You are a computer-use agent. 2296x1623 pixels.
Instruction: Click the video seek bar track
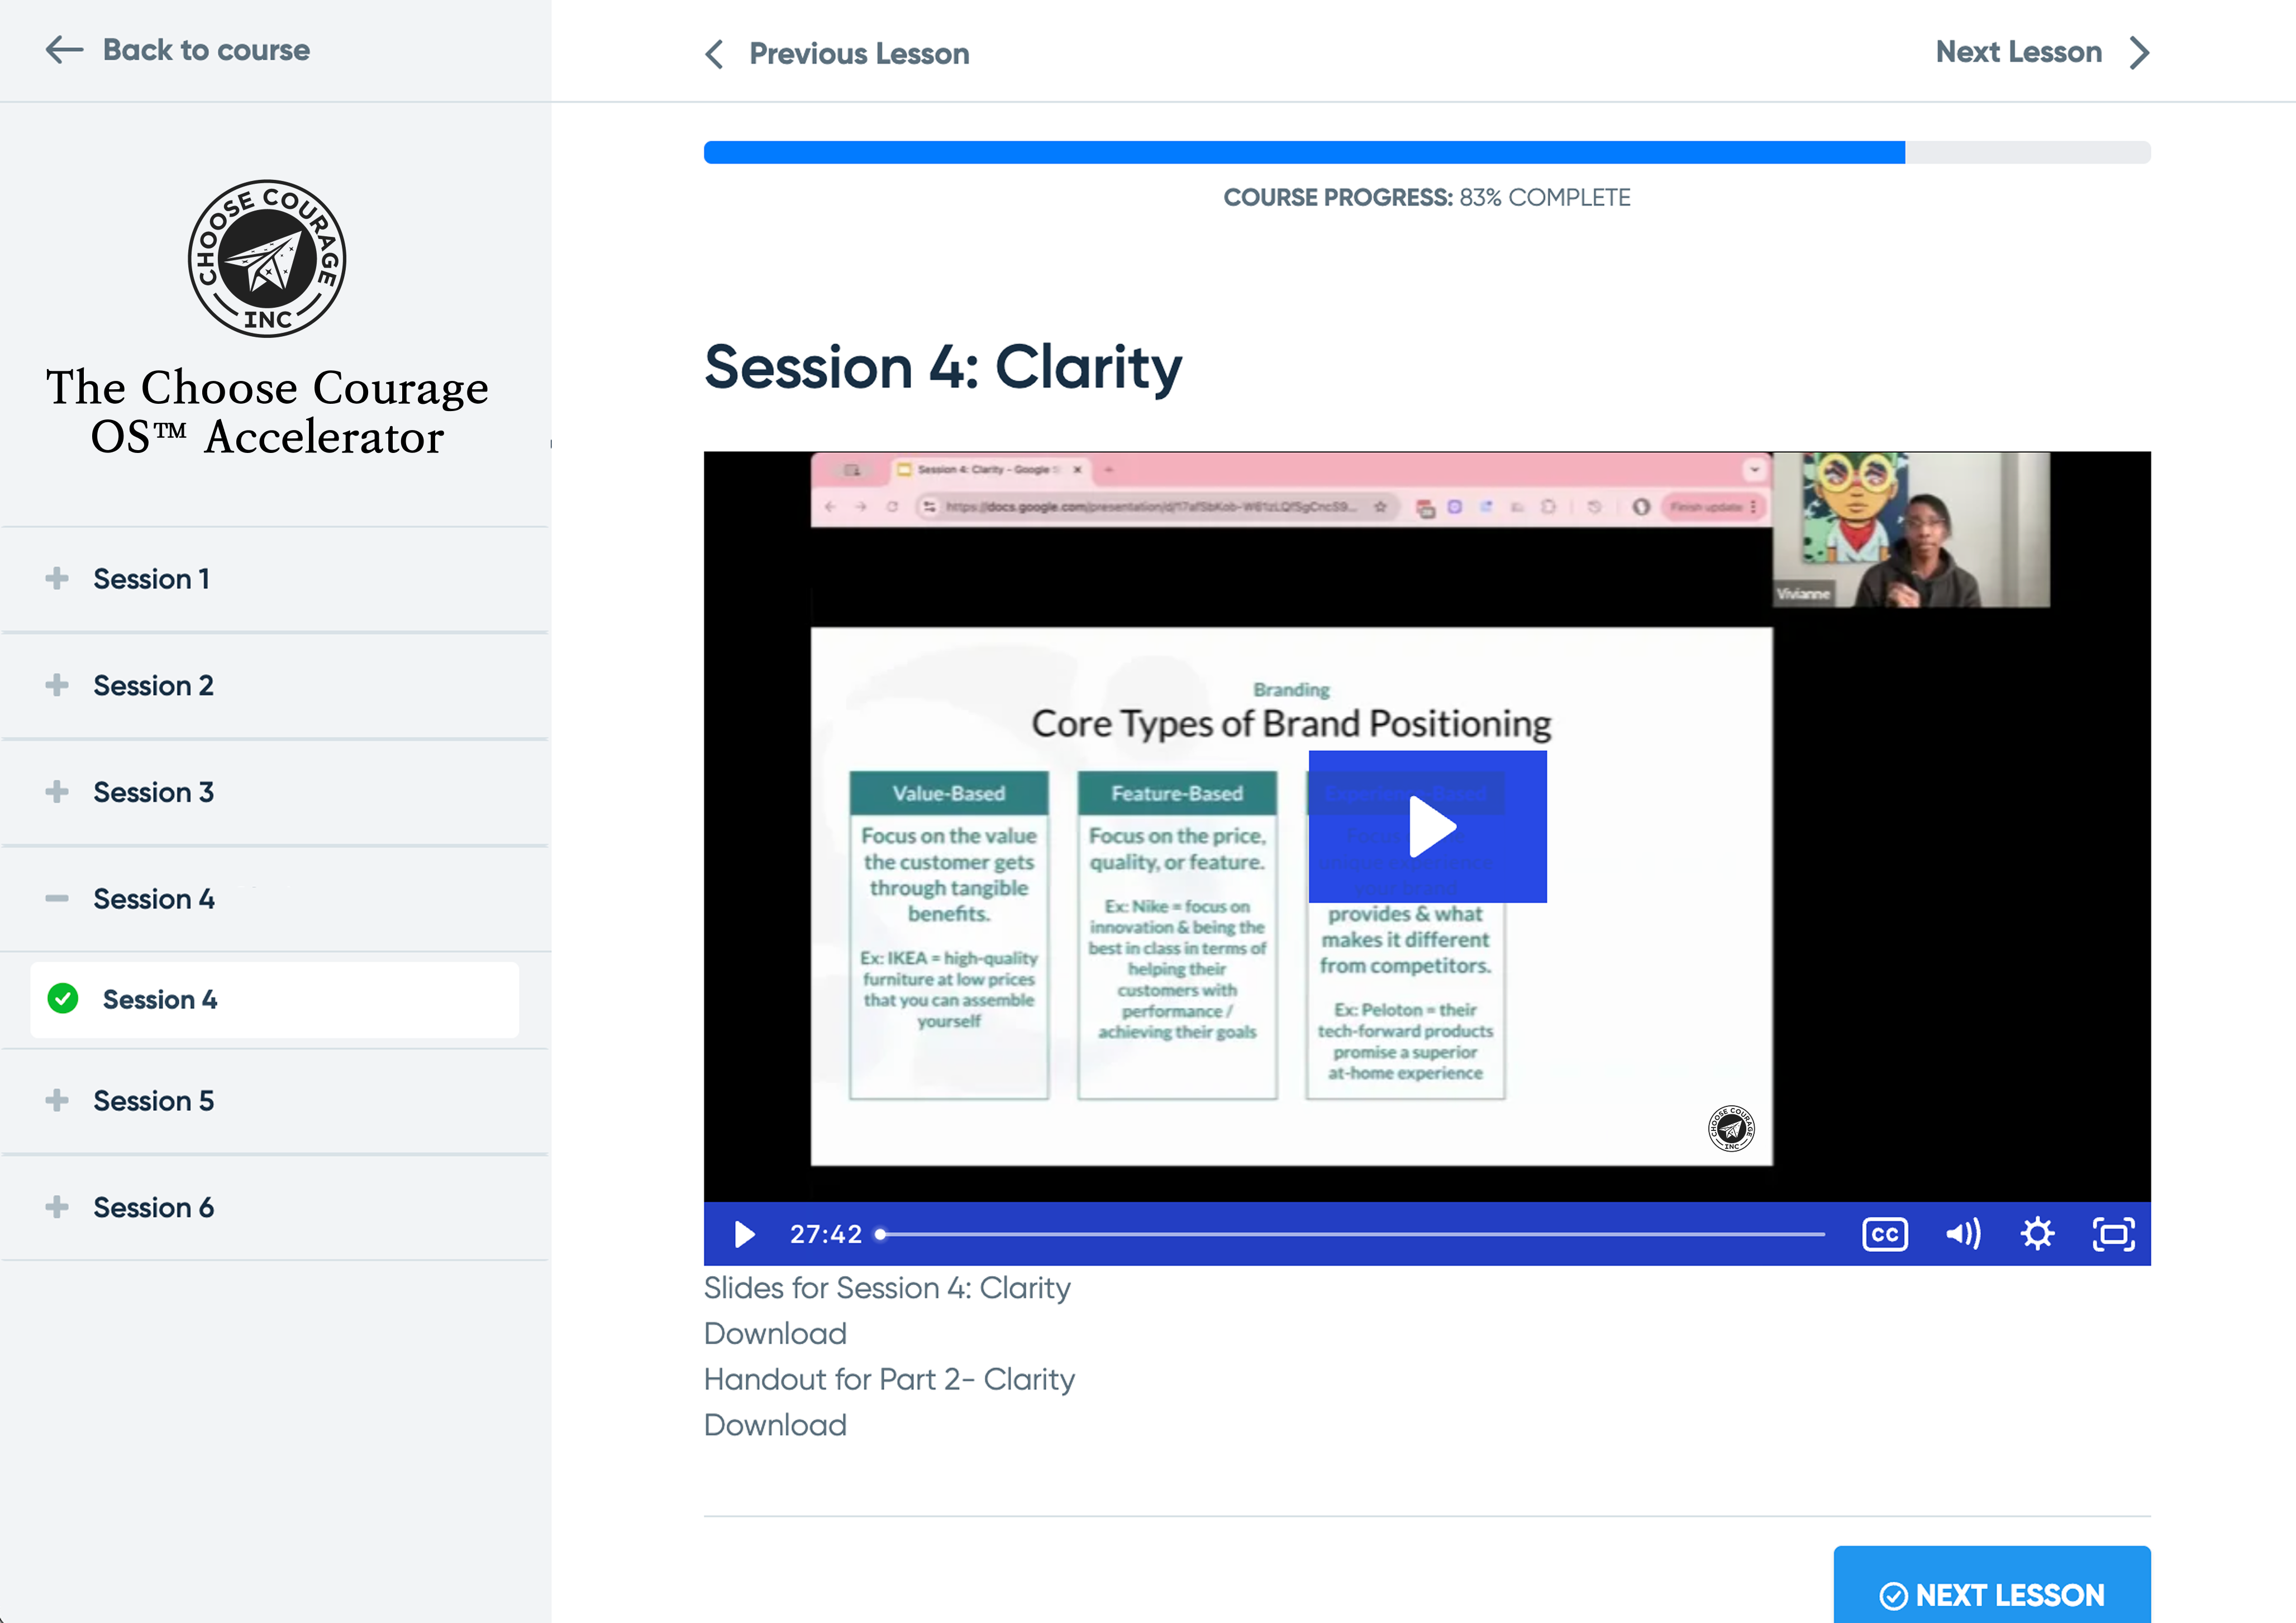pos(1352,1235)
